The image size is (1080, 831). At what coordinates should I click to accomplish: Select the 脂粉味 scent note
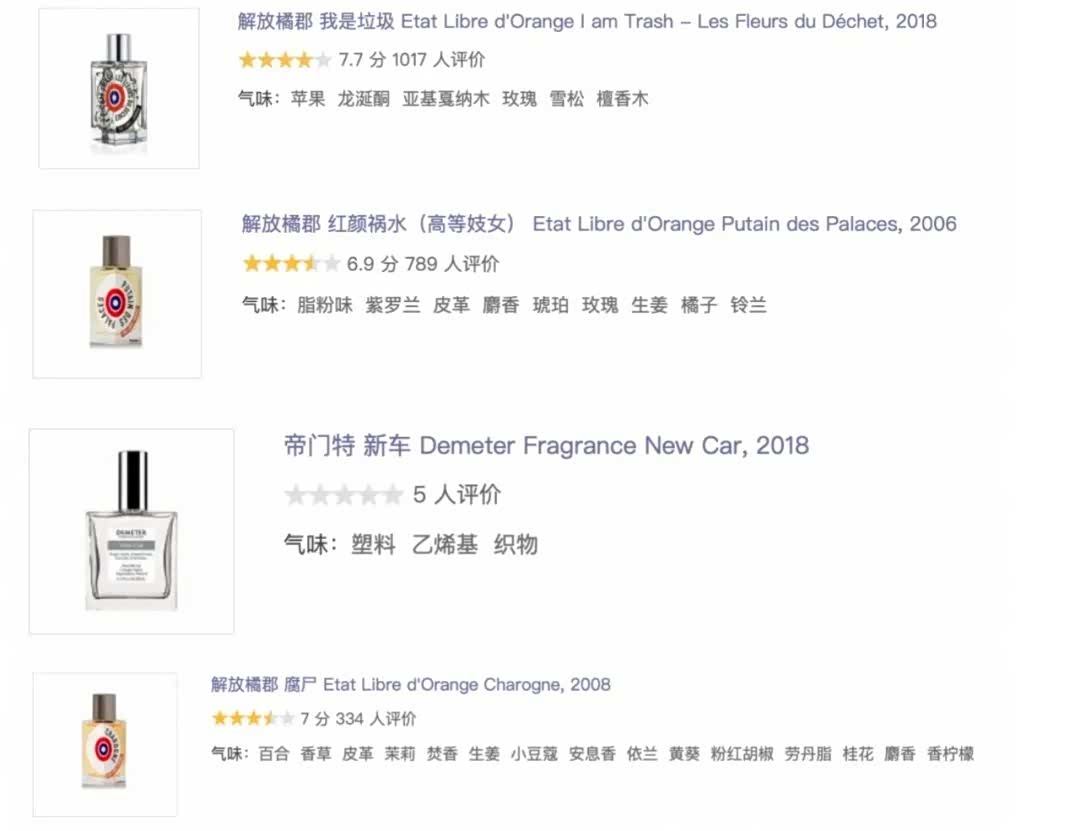pos(325,305)
